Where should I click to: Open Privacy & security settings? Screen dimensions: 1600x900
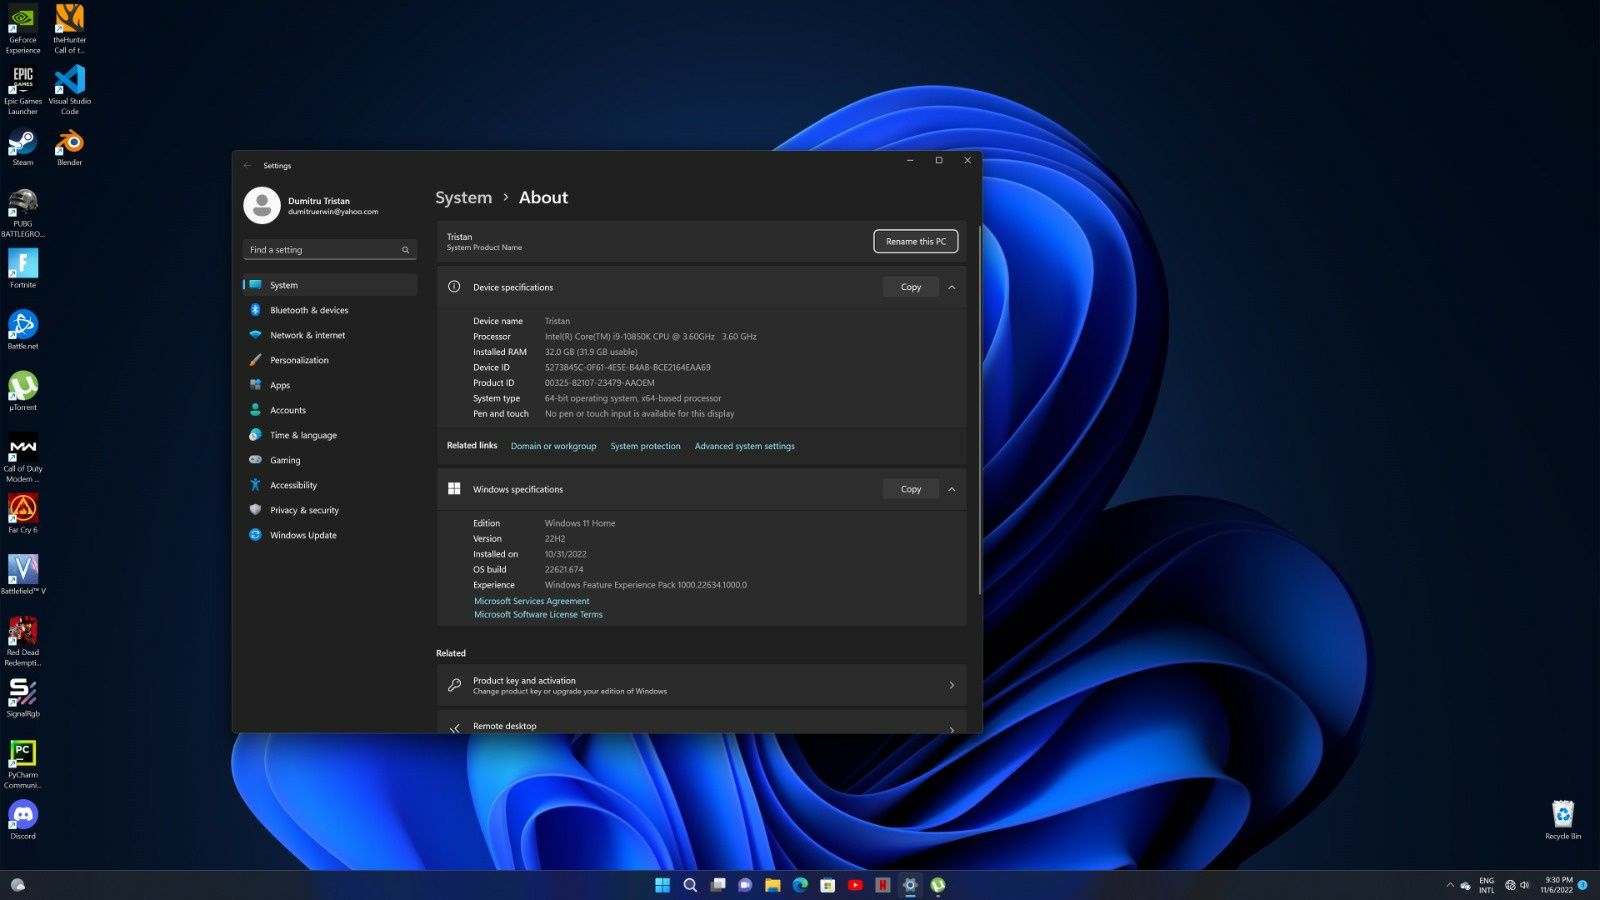(329, 510)
